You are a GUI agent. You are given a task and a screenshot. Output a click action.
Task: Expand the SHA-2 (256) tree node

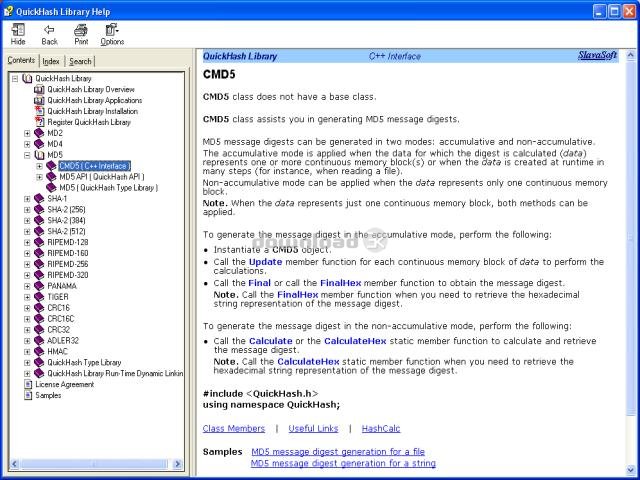tap(27, 210)
